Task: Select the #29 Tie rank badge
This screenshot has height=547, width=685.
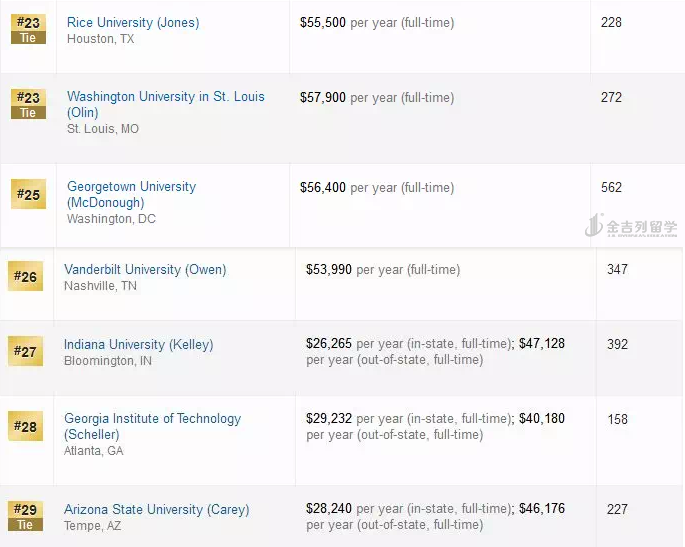Action: [25, 516]
